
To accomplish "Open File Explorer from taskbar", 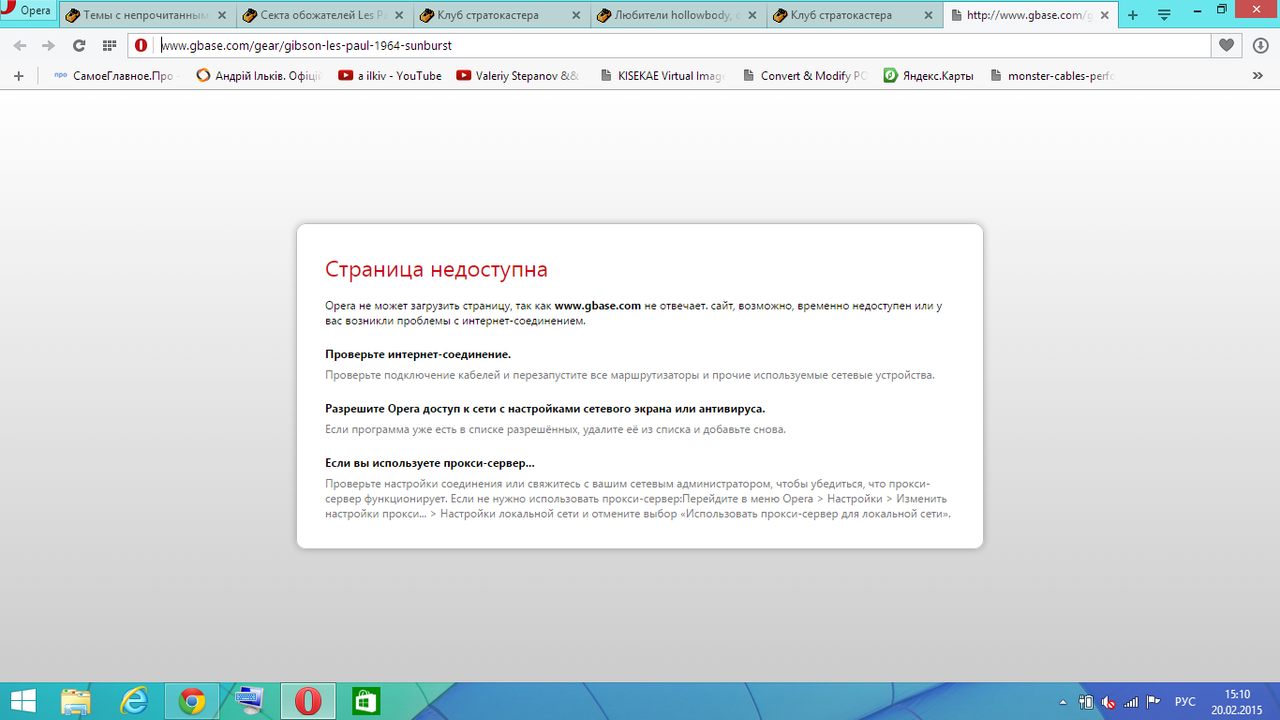I will tap(77, 701).
